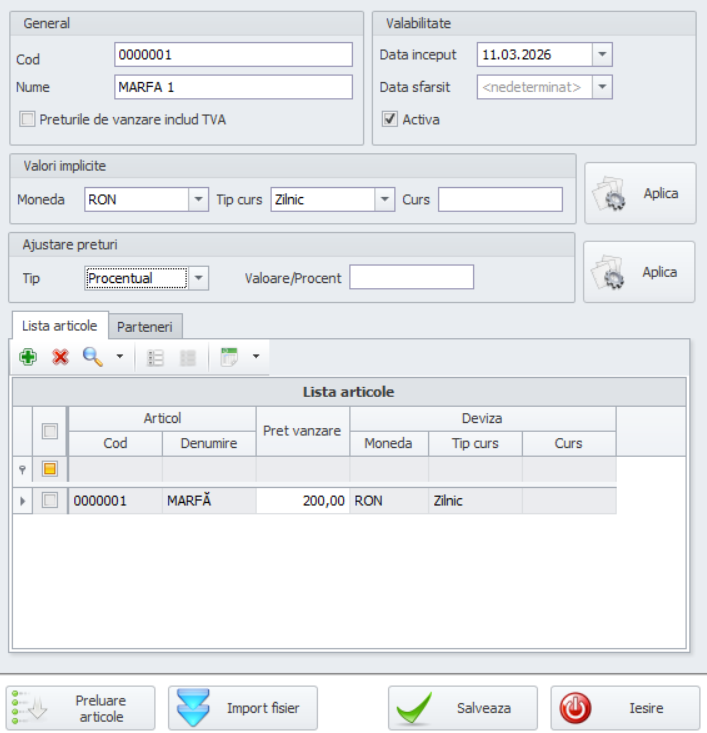Click the Pret vanzare cell showing 200,00
Image resolution: width=707 pixels, height=733 pixels.
[x=302, y=501]
